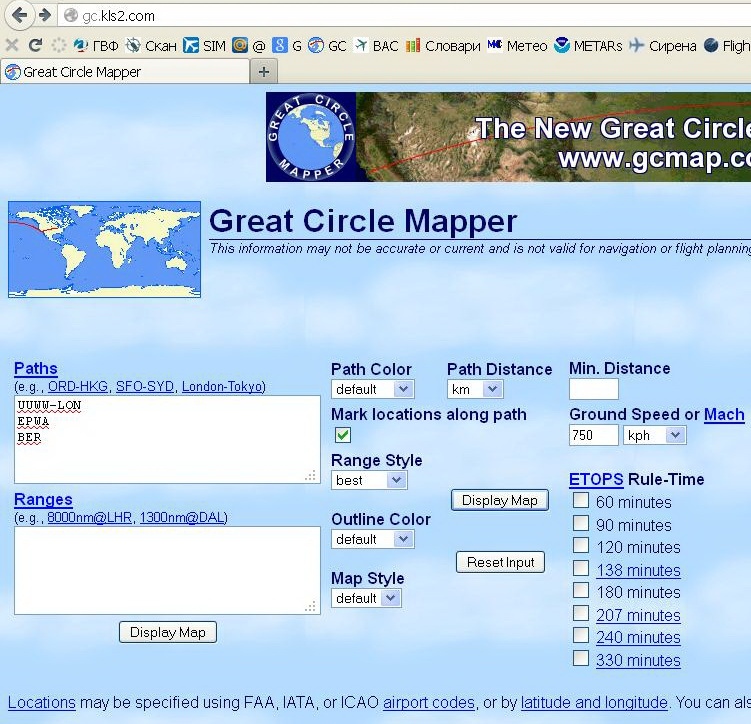
Task: Check the 90 minutes ETOPS checkbox
Action: 581,523
